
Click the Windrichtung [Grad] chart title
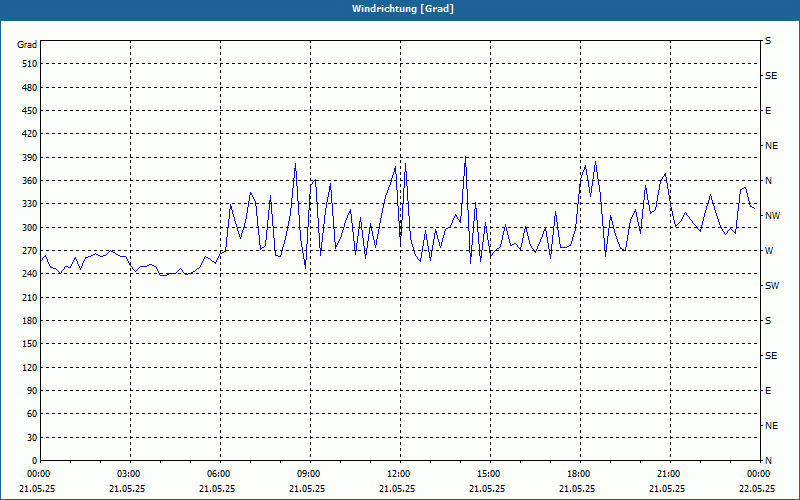pos(403,9)
